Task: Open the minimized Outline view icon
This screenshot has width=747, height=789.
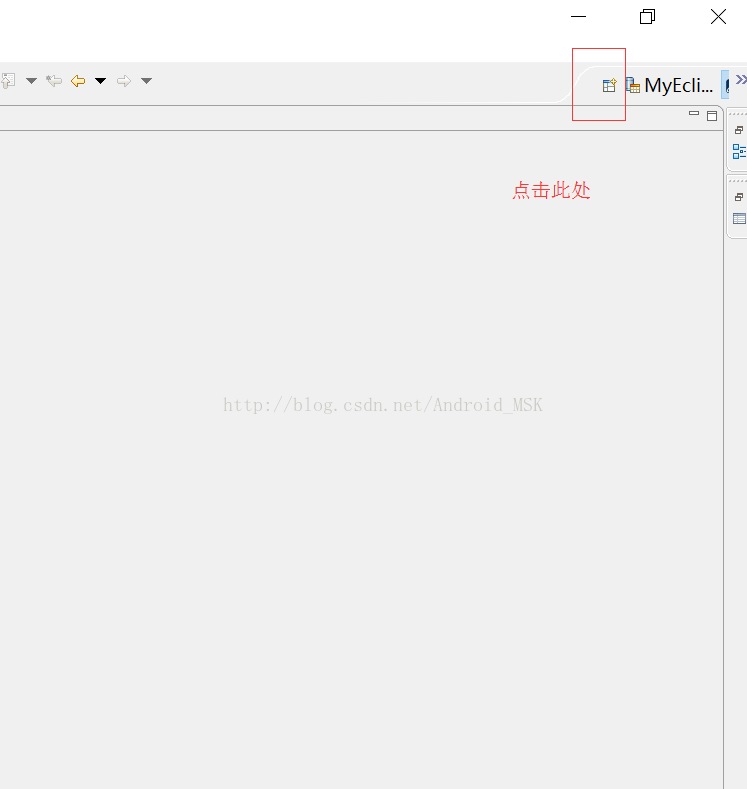Action: (x=739, y=151)
